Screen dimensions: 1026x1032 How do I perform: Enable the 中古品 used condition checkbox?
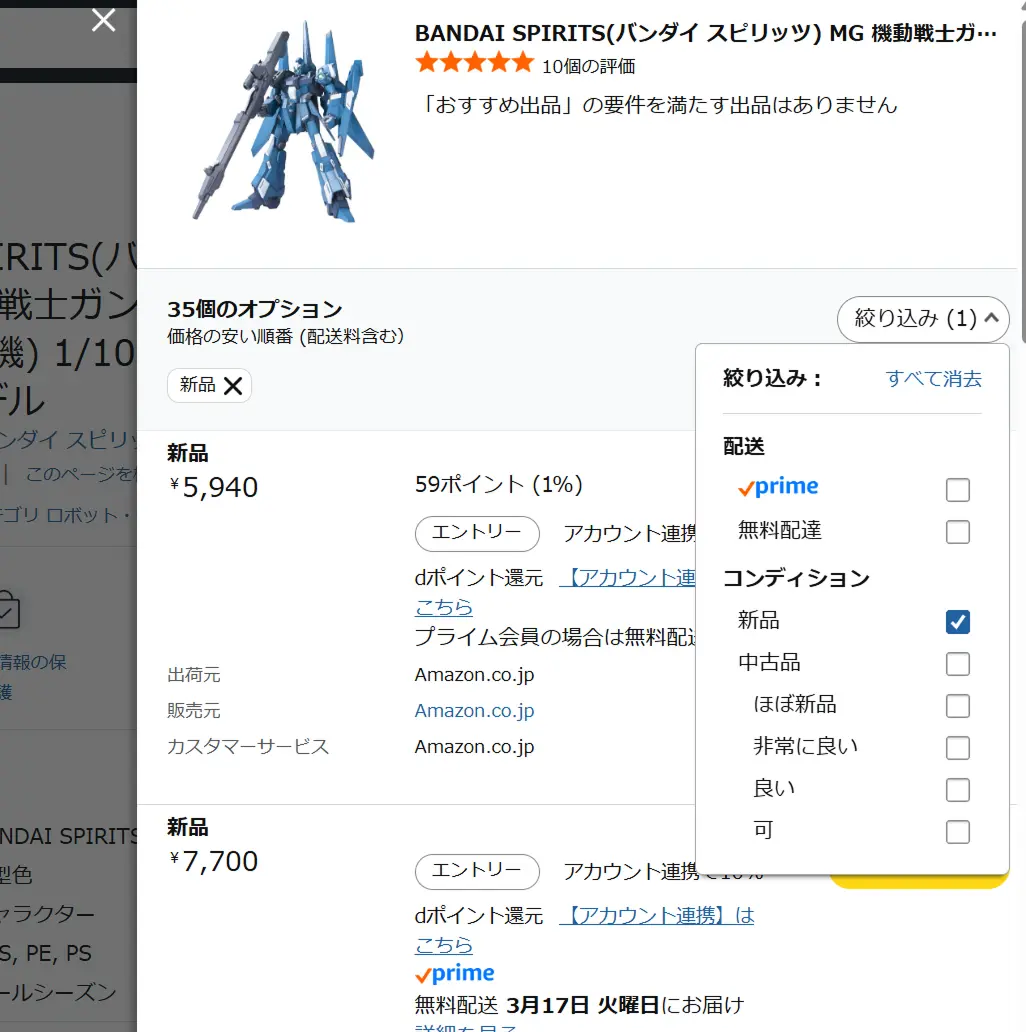(957, 663)
